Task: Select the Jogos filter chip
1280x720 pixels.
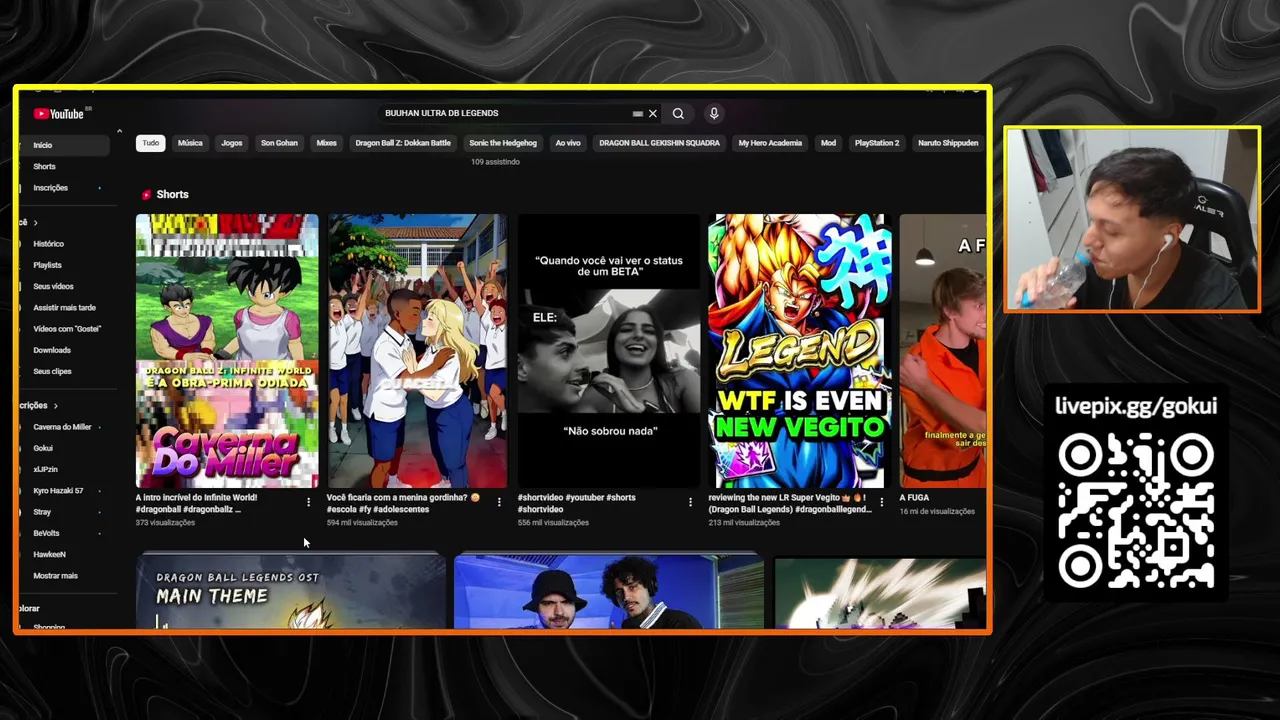Action: (232, 143)
